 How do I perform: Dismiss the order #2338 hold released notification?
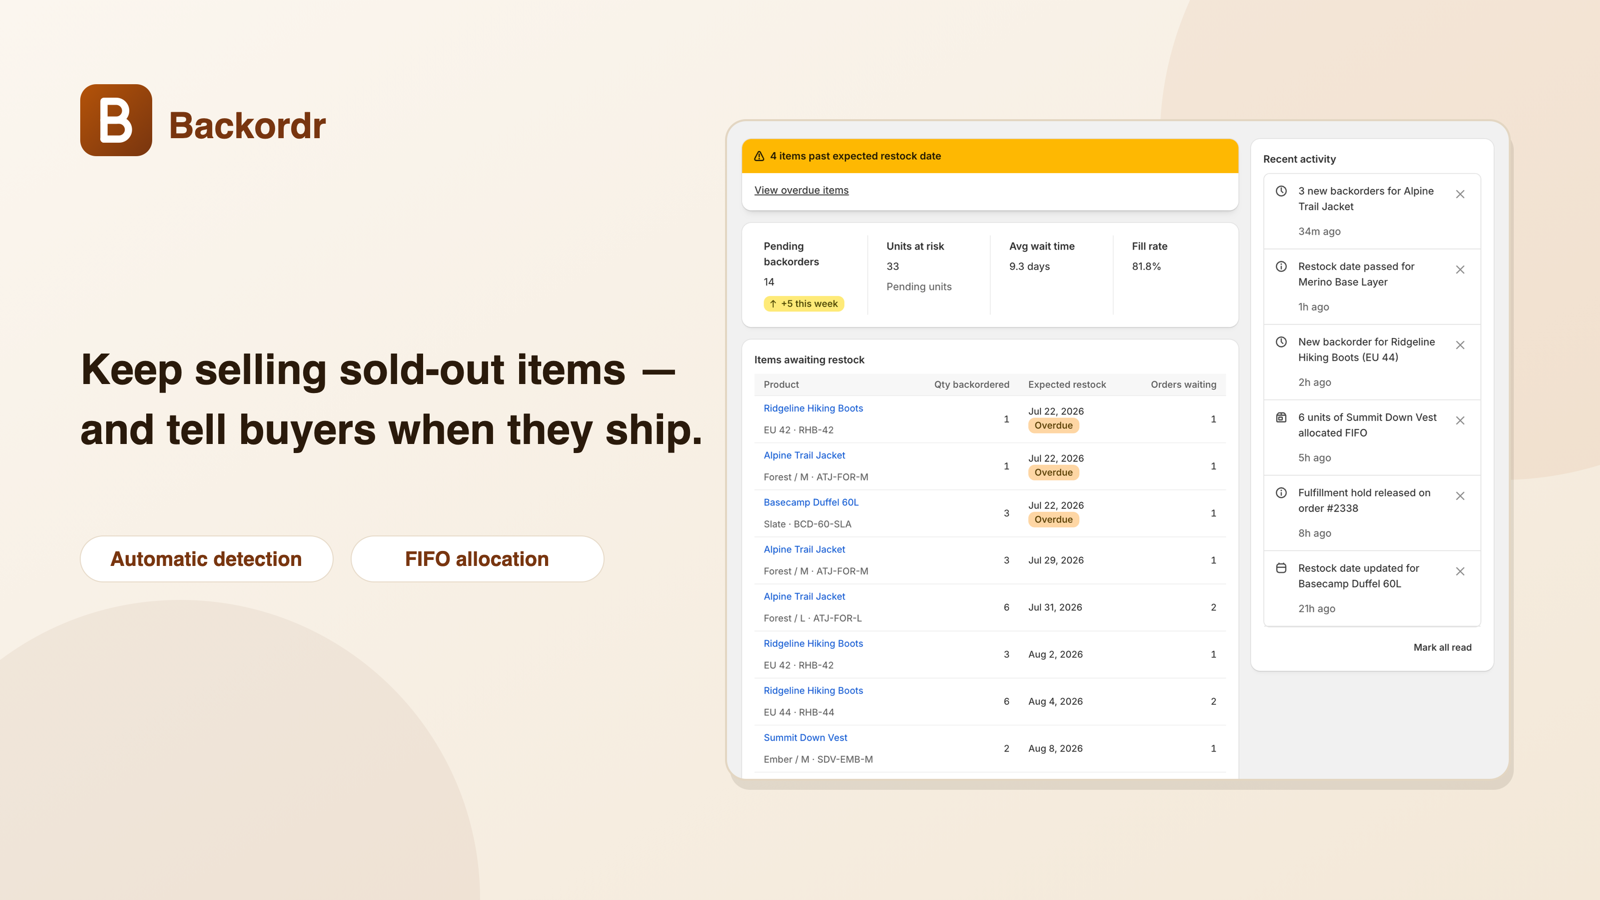click(x=1460, y=496)
